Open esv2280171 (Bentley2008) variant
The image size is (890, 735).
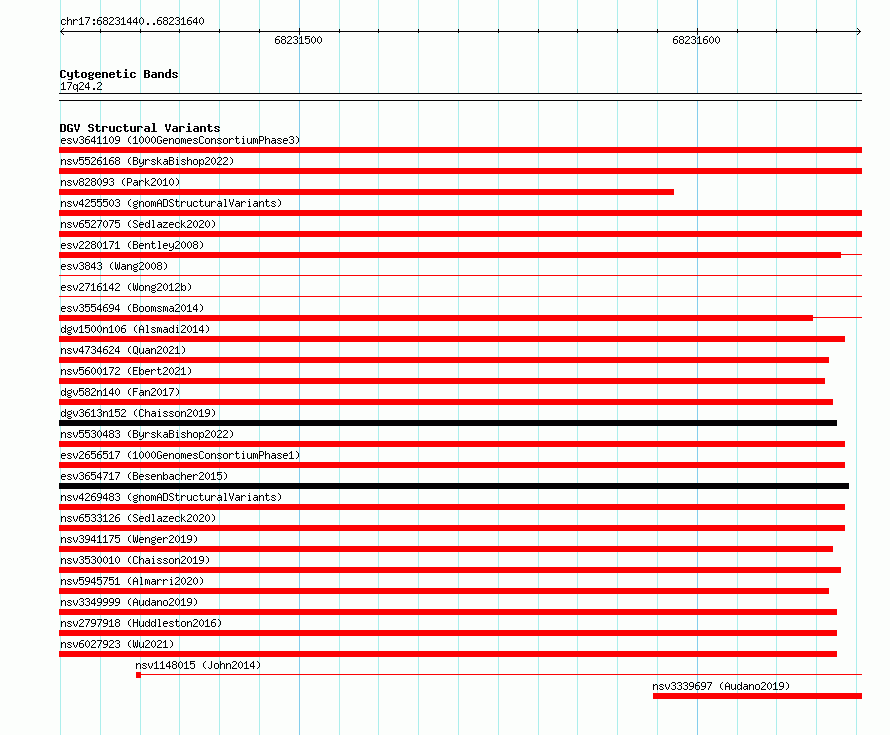[132, 245]
